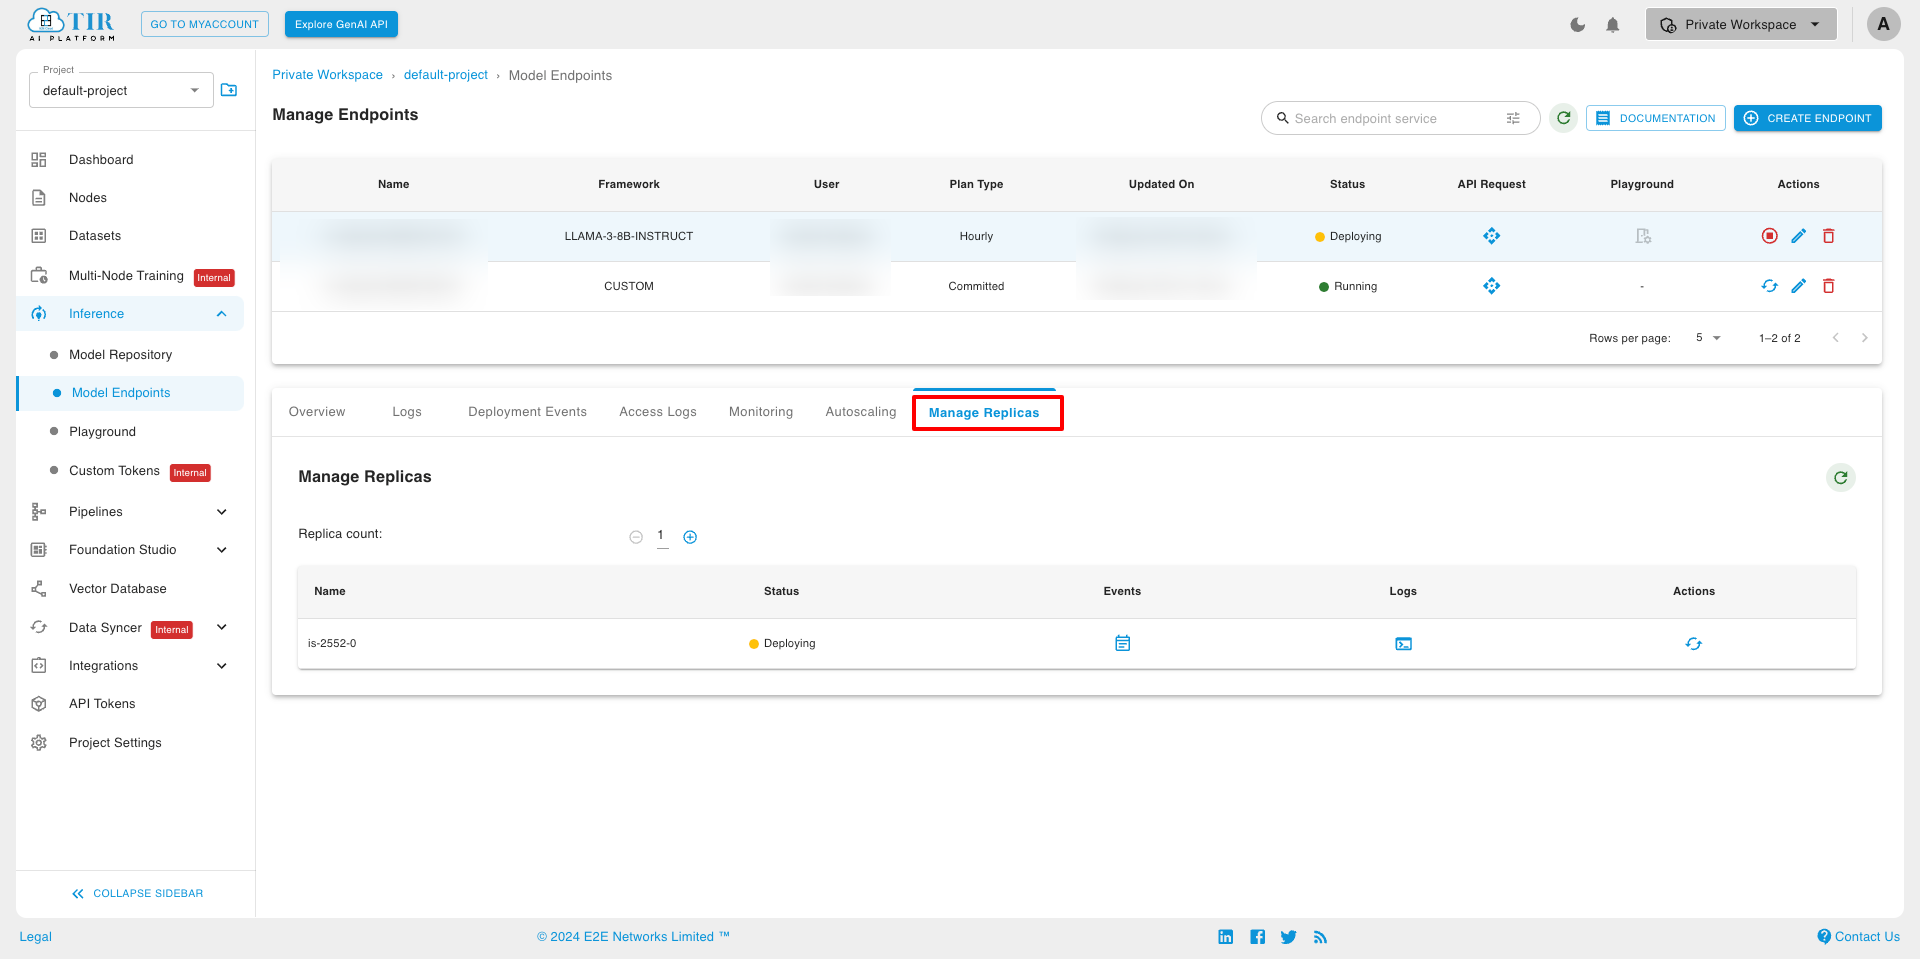
Task: Switch to Logs tab
Action: point(407,412)
